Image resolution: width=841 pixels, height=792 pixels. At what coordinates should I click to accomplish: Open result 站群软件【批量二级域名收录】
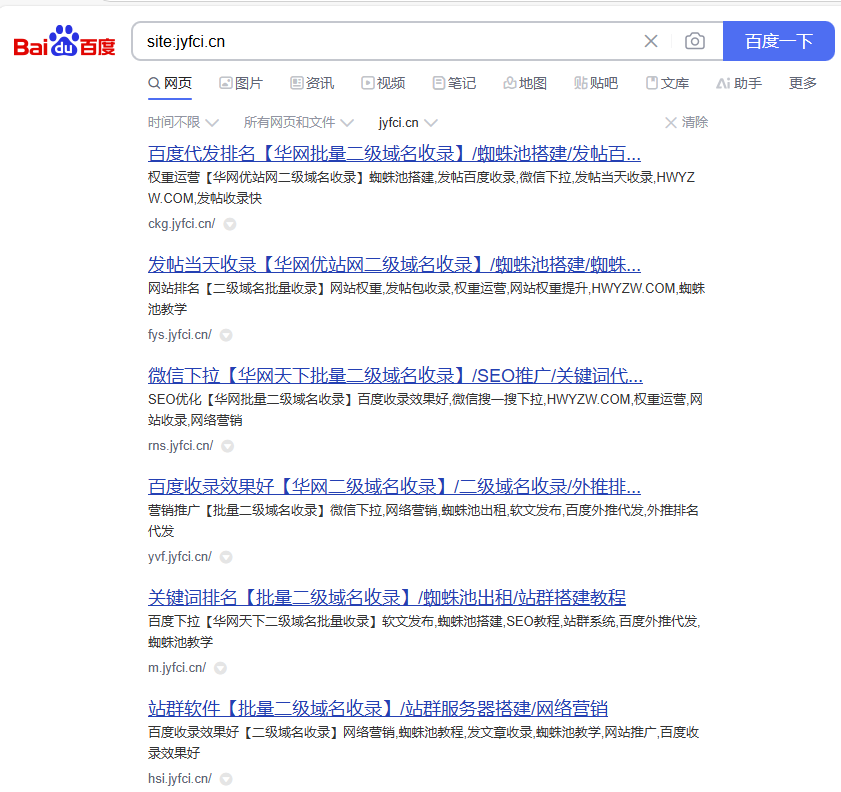pos(378,709)
